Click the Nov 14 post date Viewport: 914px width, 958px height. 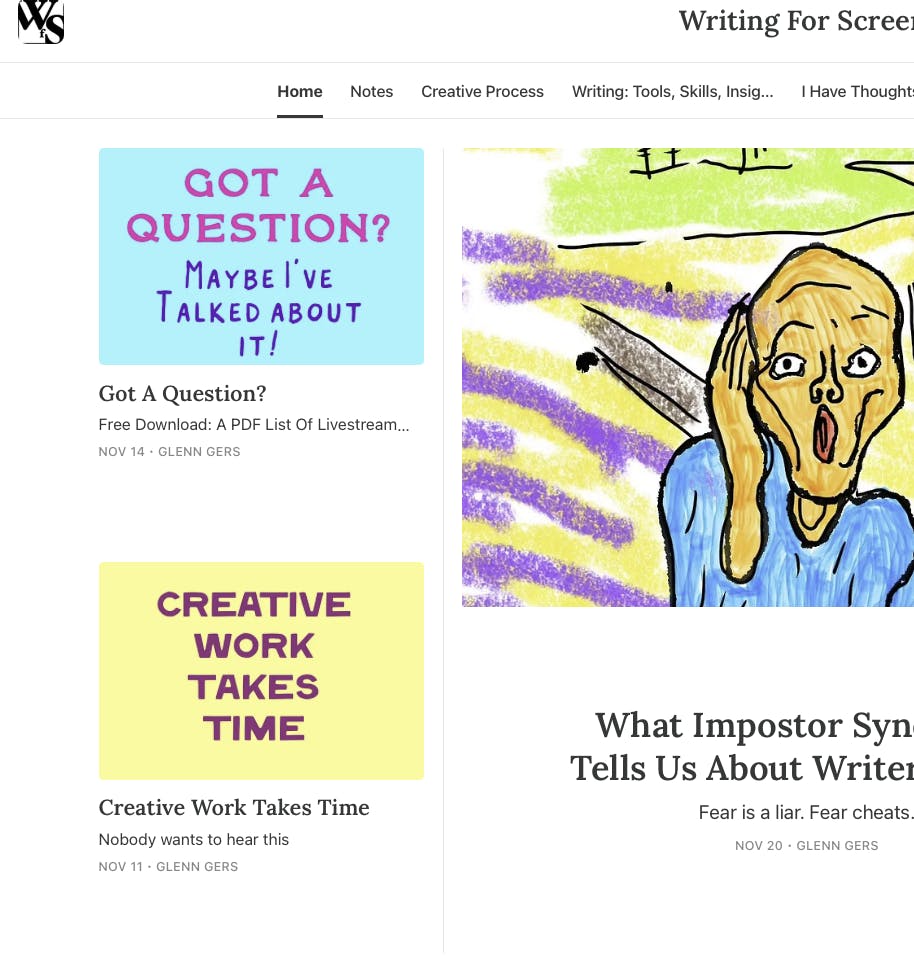coord(122,452)
